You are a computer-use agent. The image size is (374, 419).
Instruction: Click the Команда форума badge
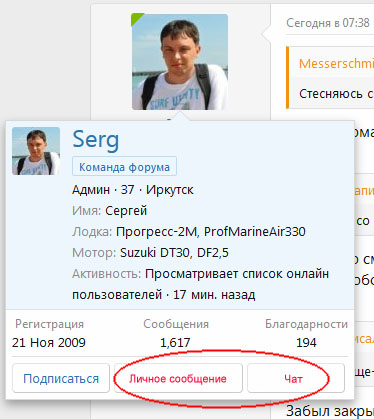[124, 167]
